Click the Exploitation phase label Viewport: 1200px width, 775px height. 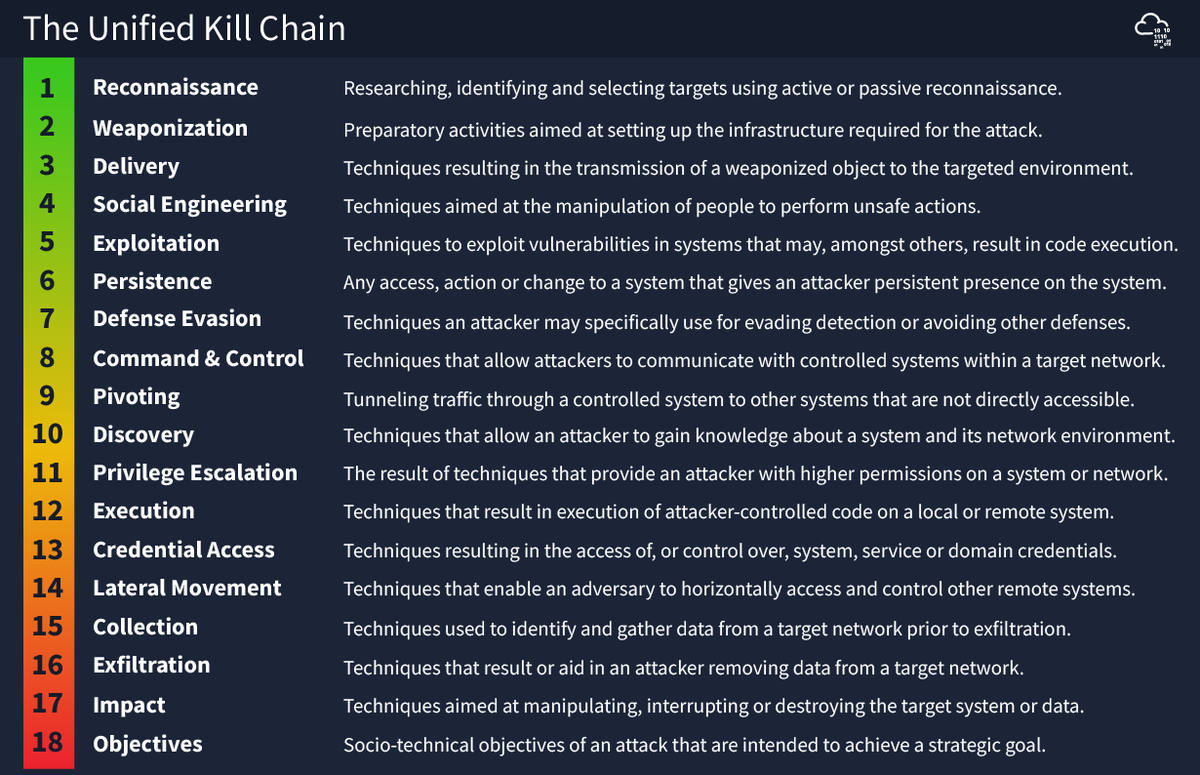tap(156, 243)
